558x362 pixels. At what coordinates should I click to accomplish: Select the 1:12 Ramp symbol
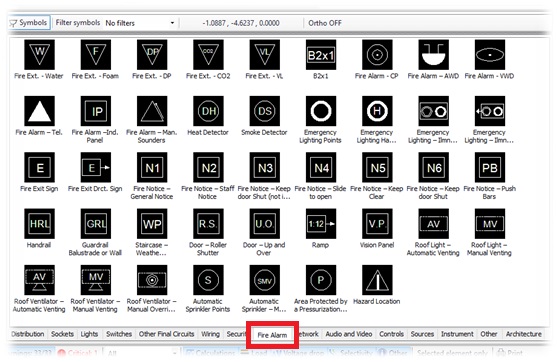click(321, 223)
